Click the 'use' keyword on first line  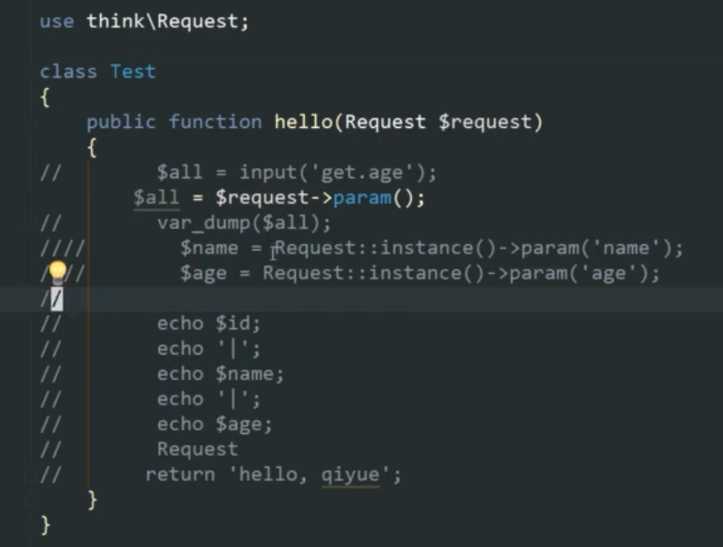click(57, 22)
